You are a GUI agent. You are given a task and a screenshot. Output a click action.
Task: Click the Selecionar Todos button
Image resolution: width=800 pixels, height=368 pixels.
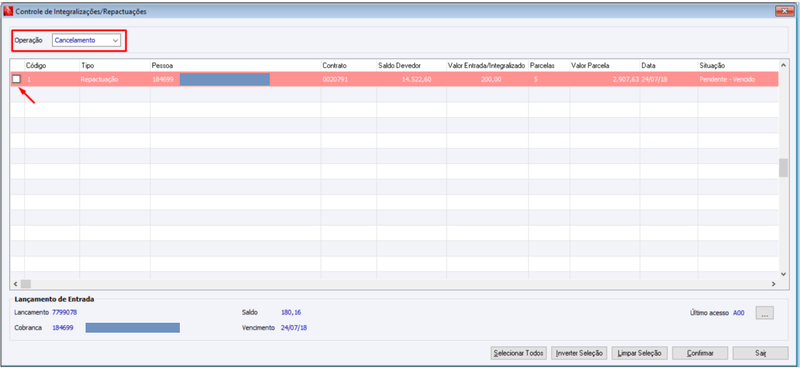click(x=519, y=353)
